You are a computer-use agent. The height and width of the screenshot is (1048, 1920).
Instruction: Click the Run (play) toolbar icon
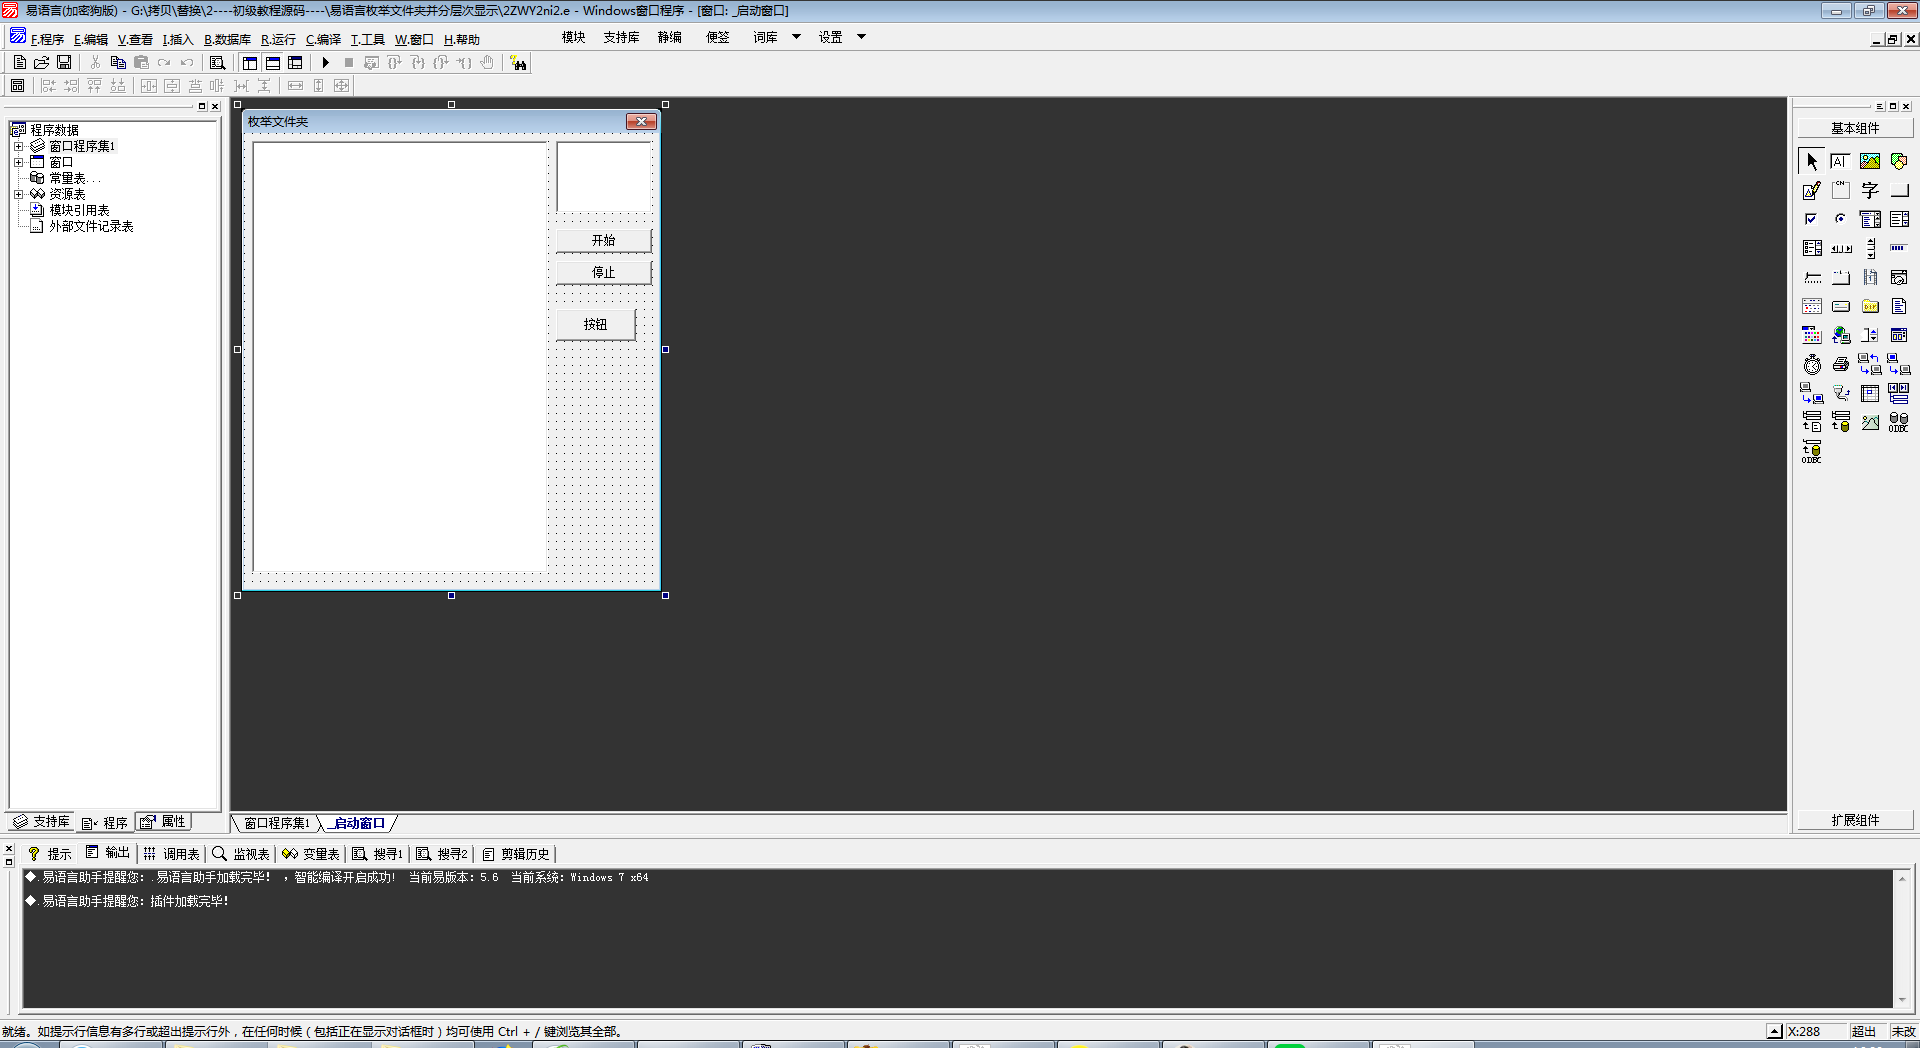tap(326, 62)
